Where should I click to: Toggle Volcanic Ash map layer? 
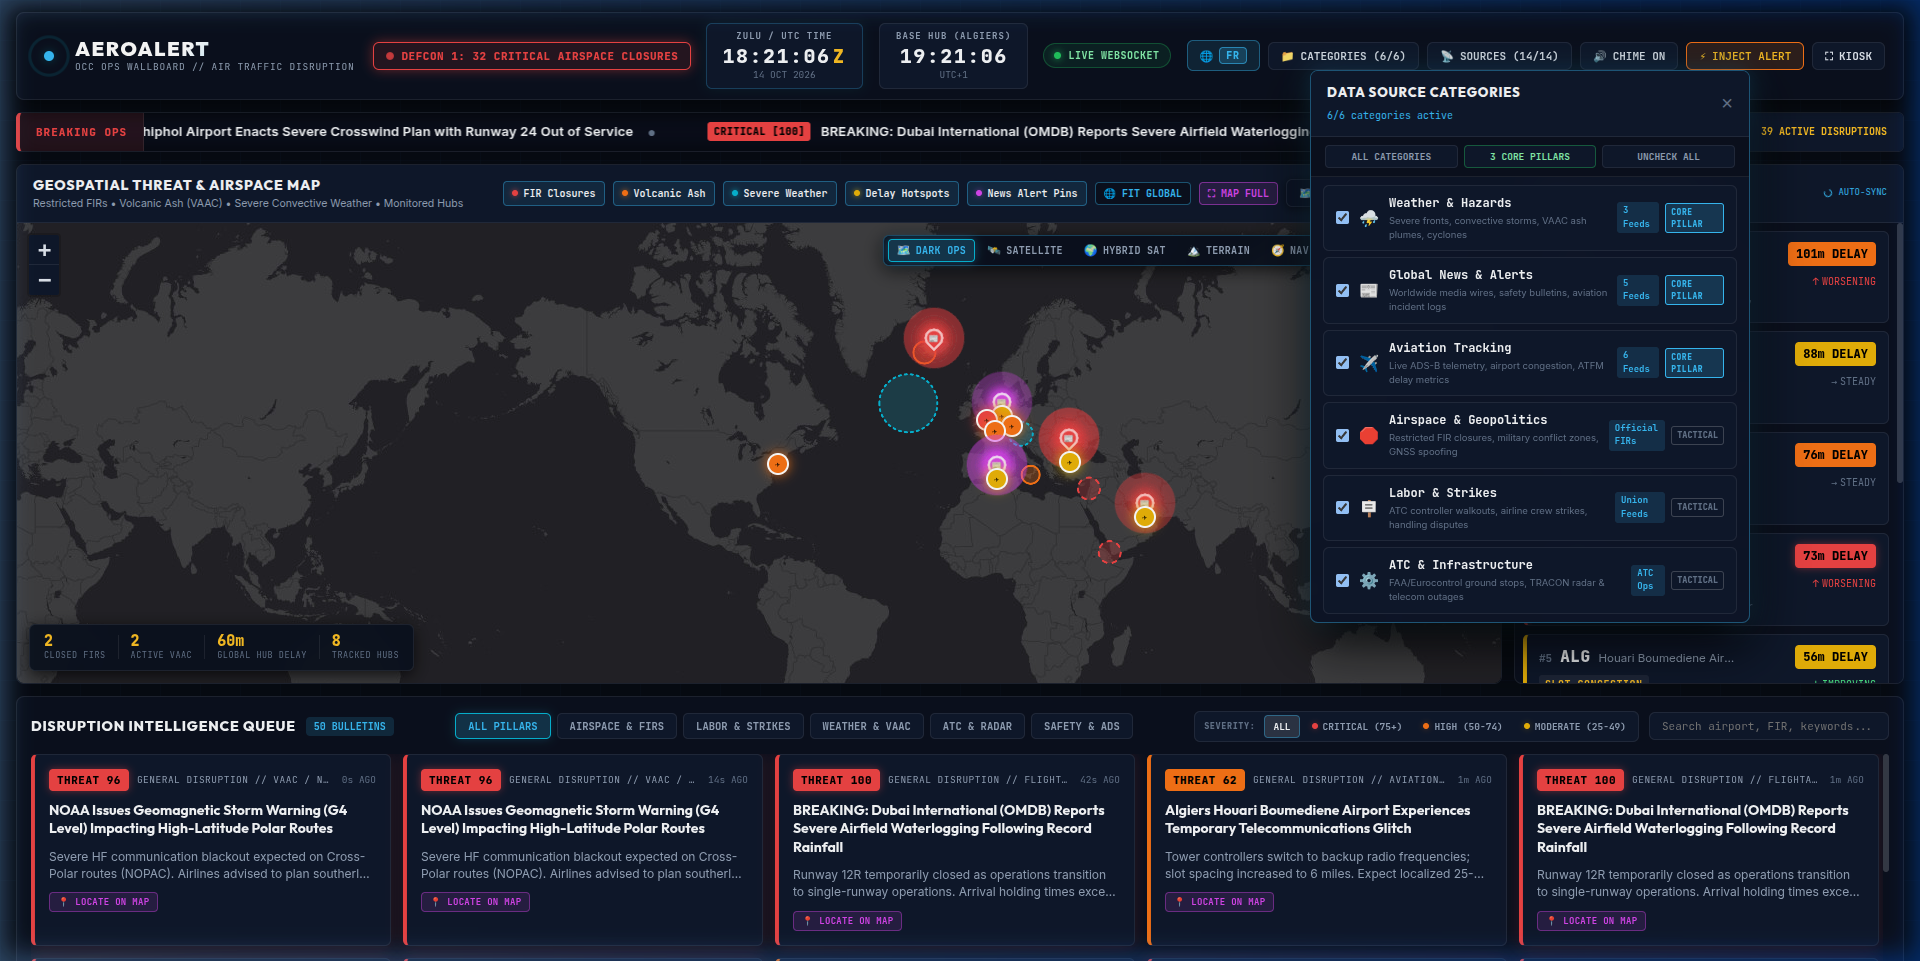(x=663, y=193)
